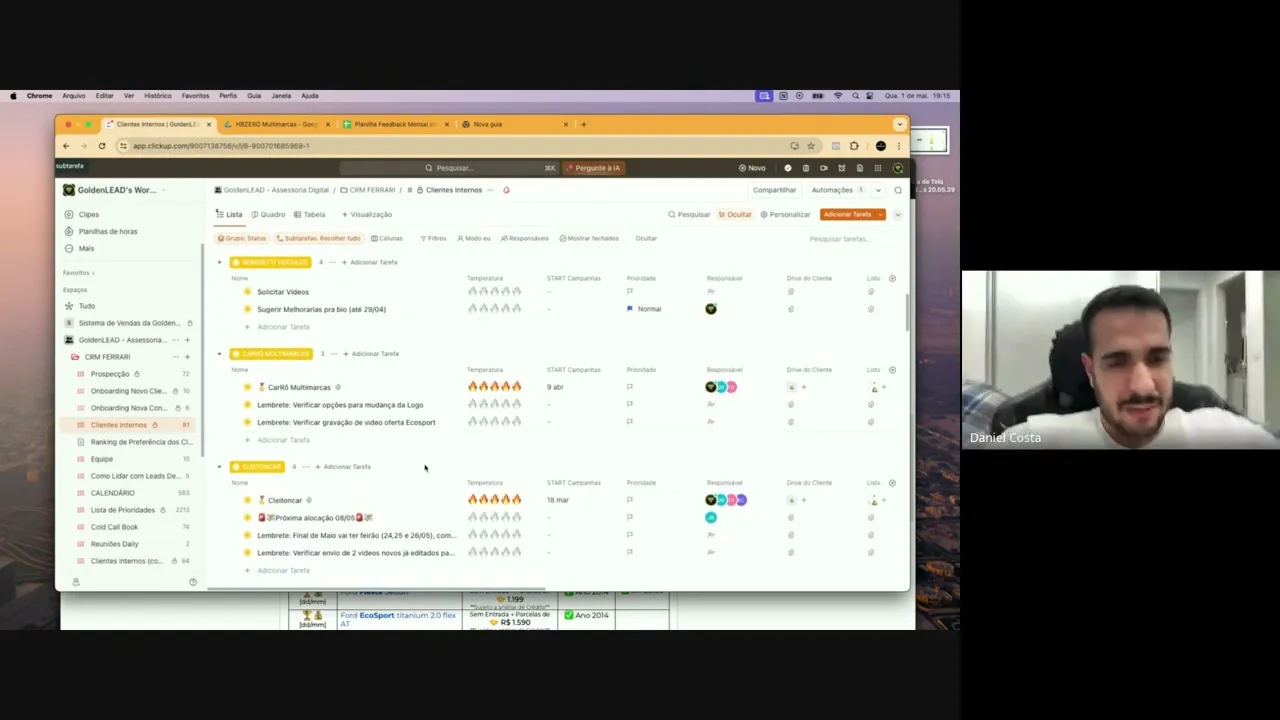Open Personalizar settings

click(785, 214)
